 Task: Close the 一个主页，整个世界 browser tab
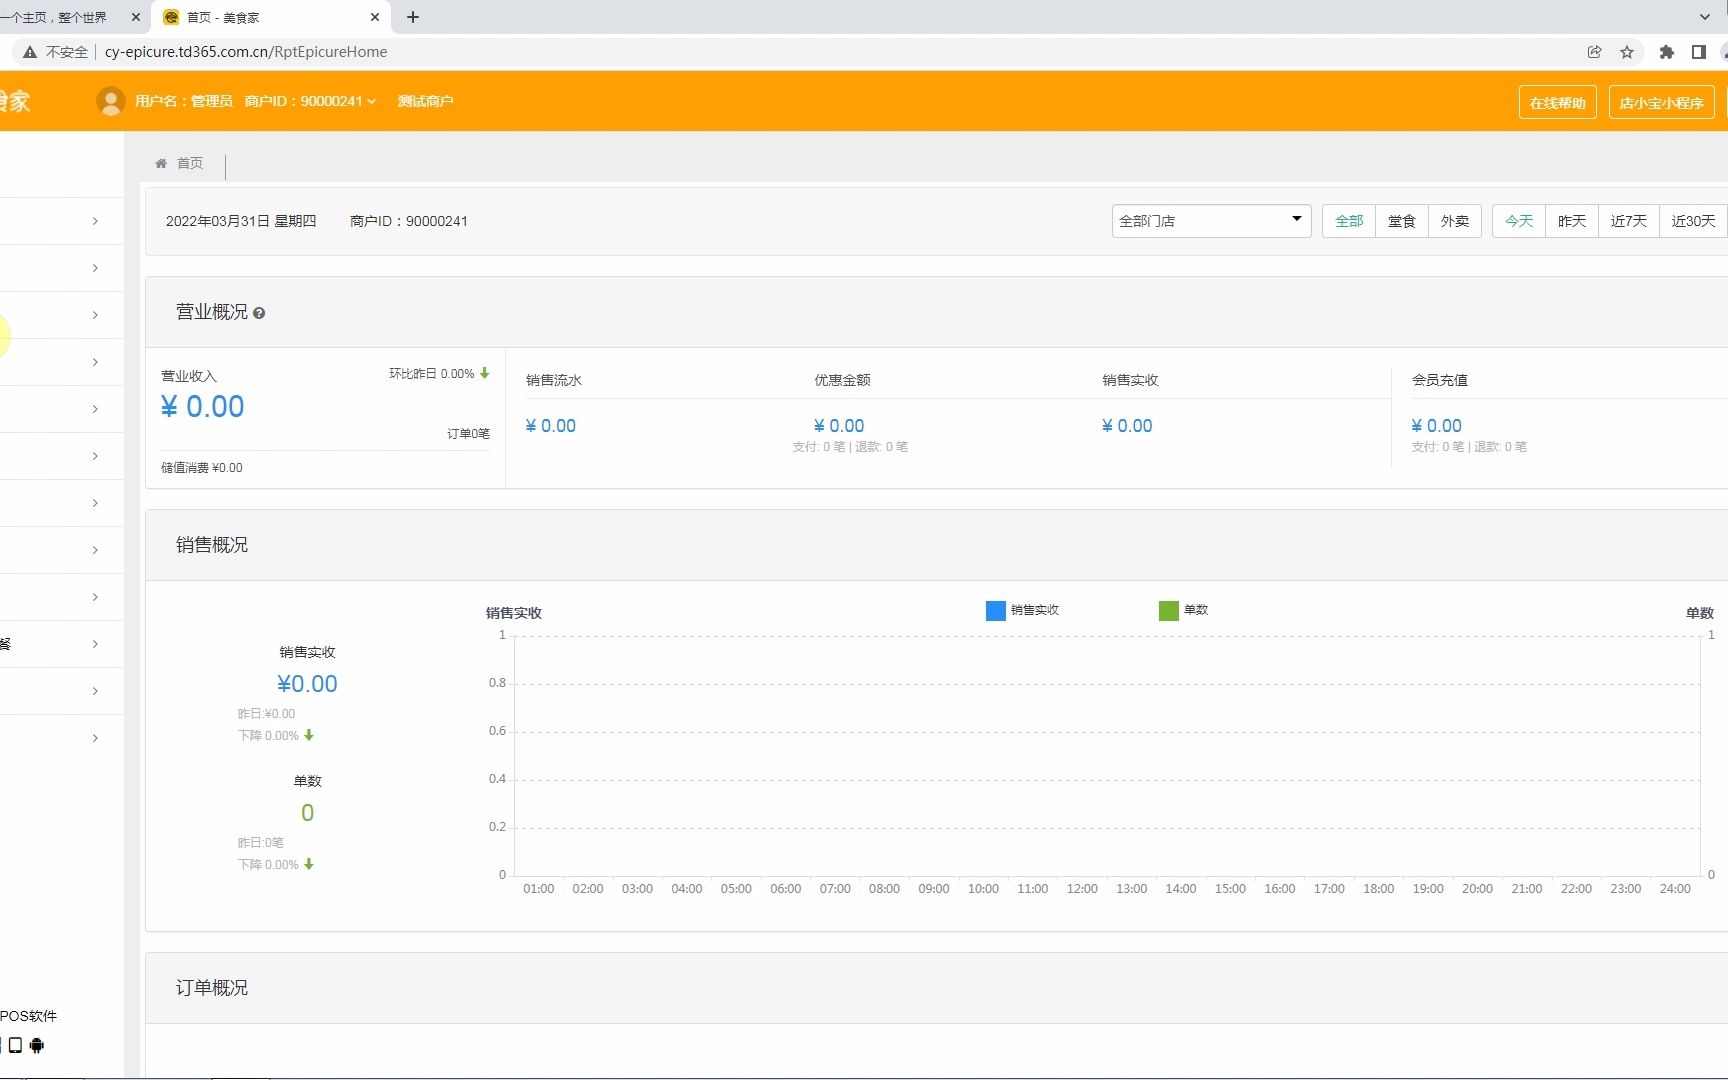tap(136, 17)
